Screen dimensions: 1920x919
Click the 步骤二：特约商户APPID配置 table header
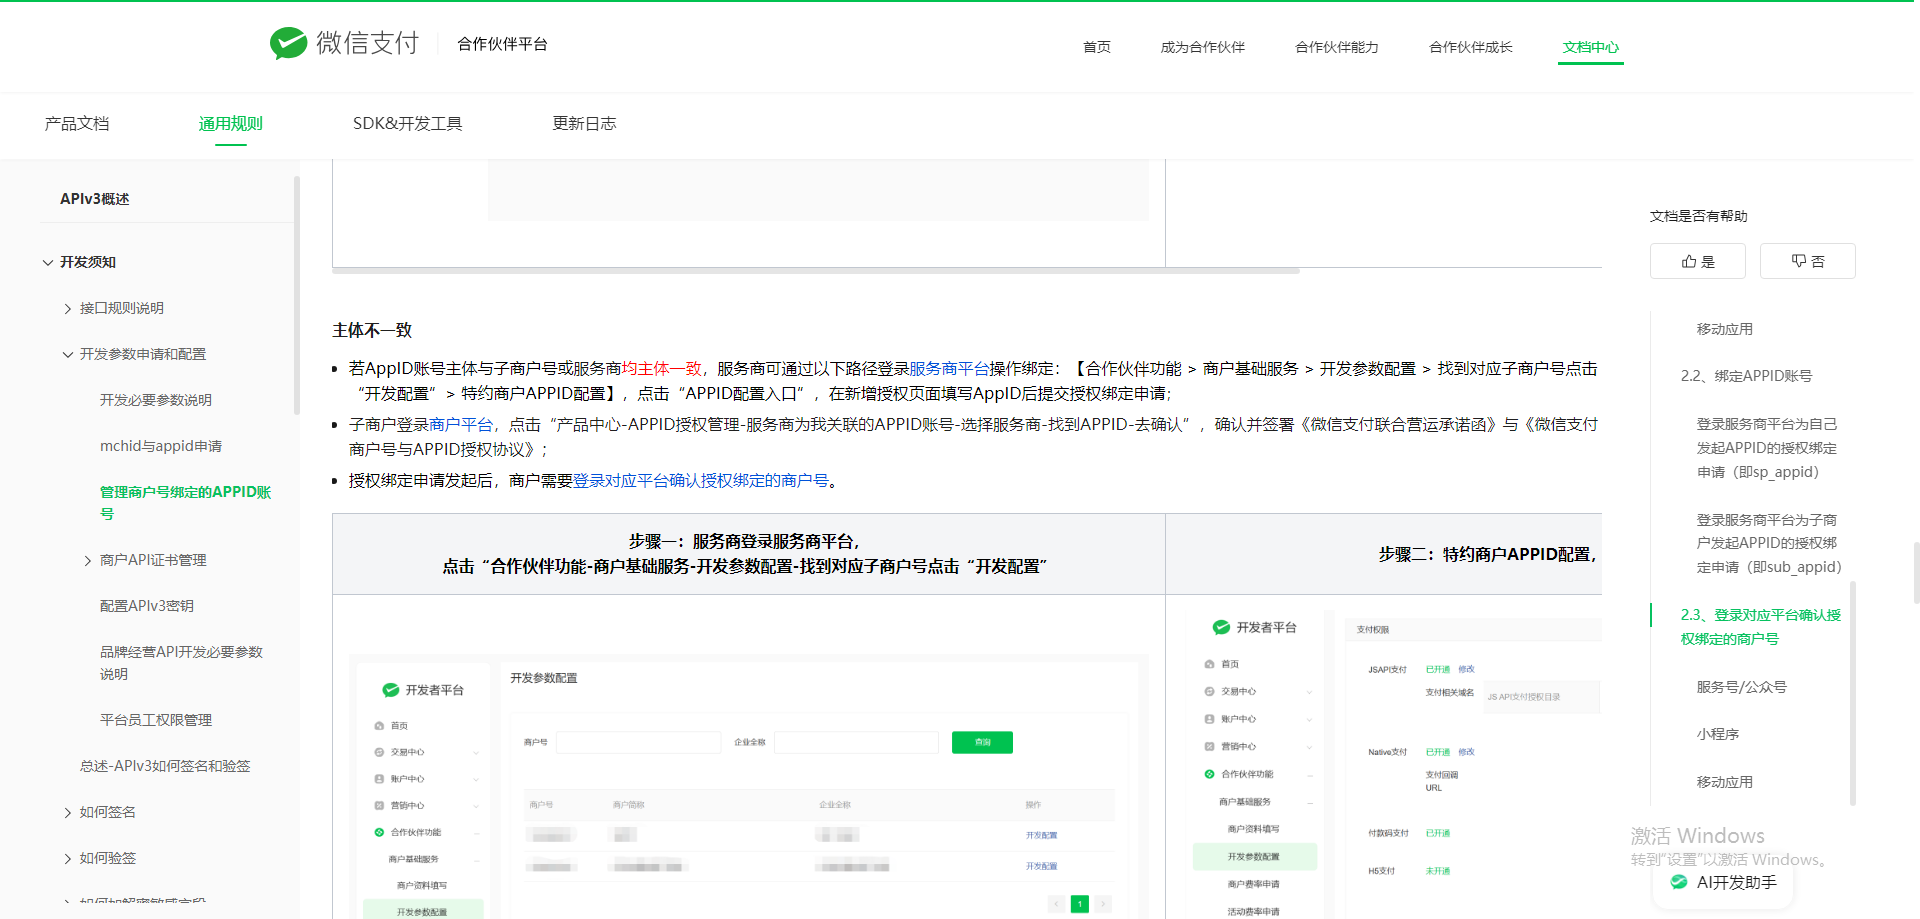pos(1384,554)
